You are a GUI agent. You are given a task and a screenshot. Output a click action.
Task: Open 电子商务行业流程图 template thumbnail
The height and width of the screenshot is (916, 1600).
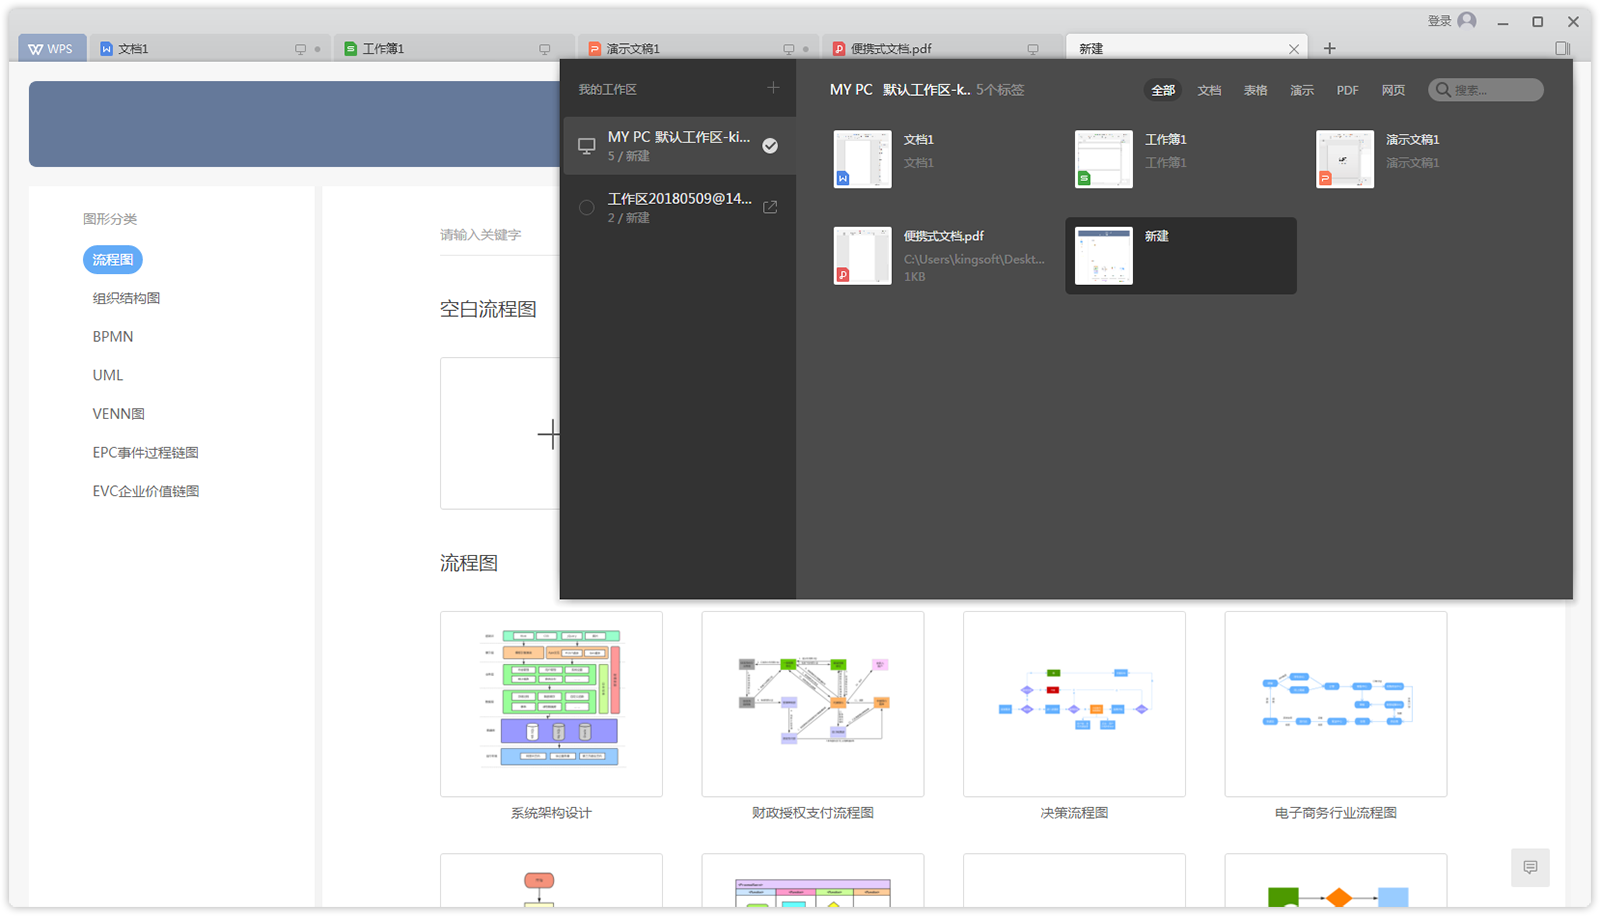pyautogui.click(x=1336, y=704)
